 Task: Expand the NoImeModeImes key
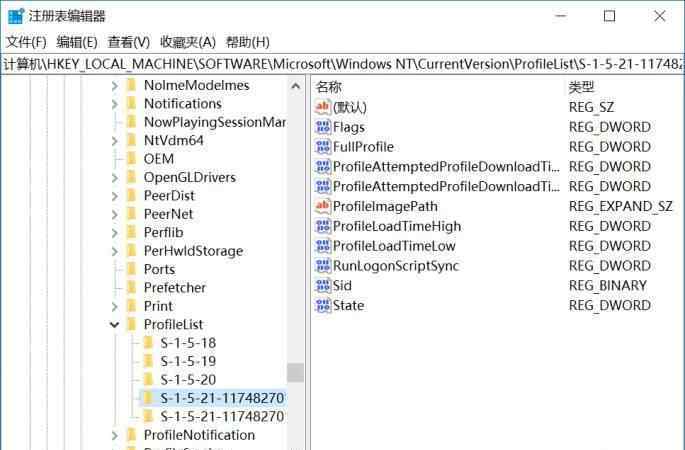tap(114, 86)
